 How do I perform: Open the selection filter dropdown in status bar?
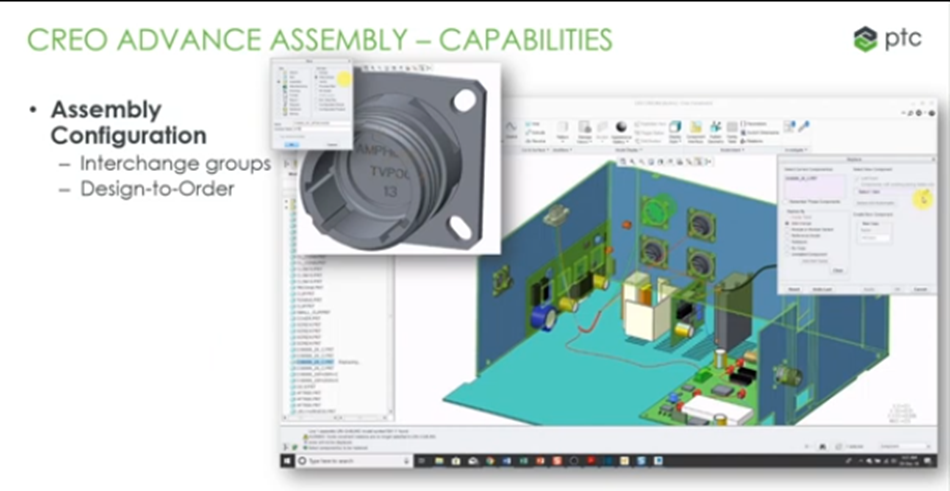click(905, 446)
